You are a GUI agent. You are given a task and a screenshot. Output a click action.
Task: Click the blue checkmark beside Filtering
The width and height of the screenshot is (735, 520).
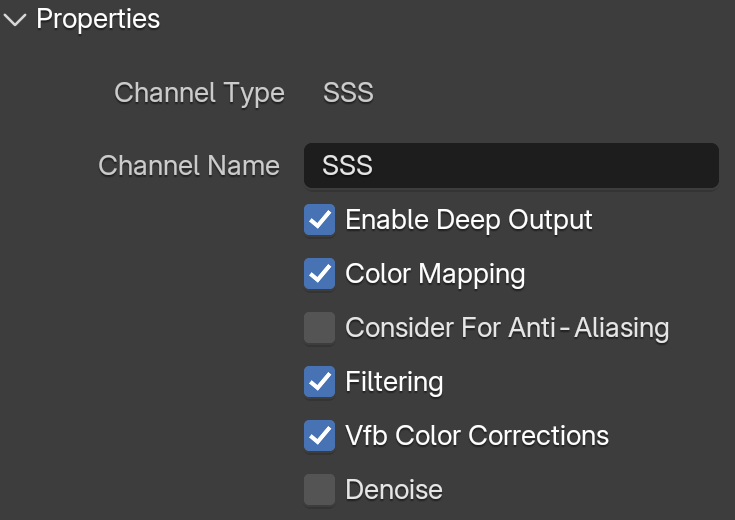[x=319, y=381]
